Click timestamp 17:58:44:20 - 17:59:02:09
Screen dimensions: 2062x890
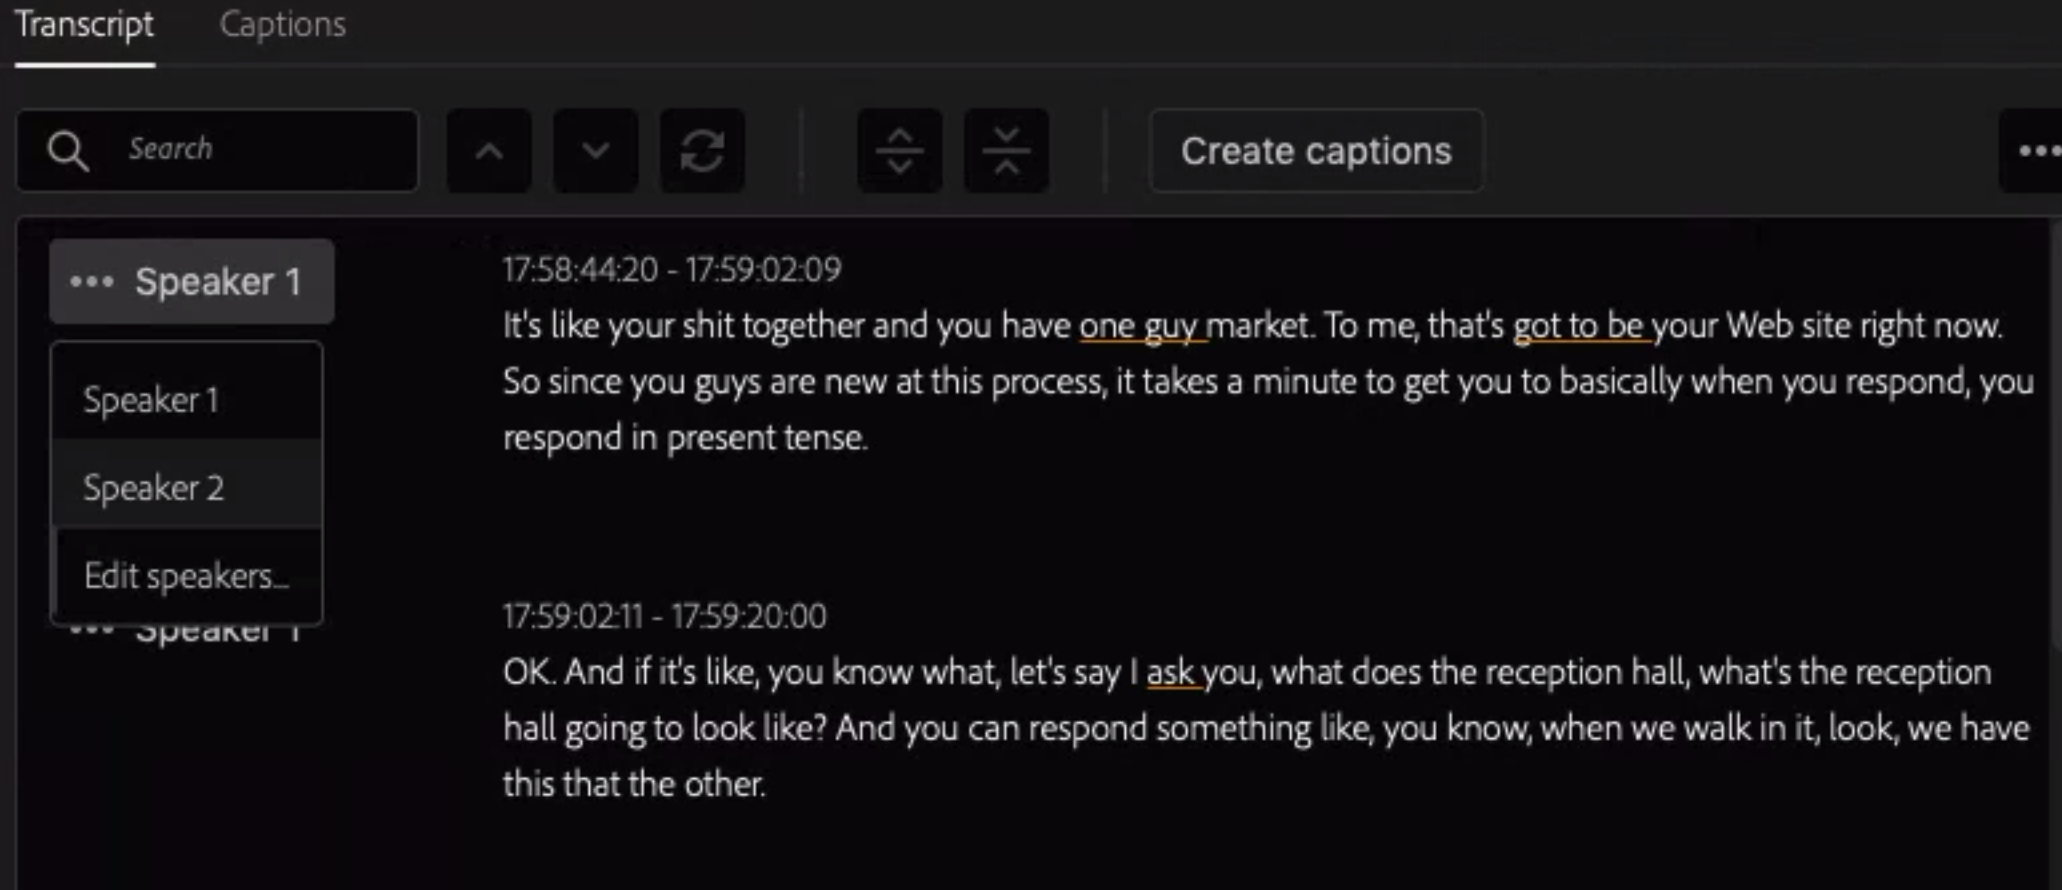672,269
